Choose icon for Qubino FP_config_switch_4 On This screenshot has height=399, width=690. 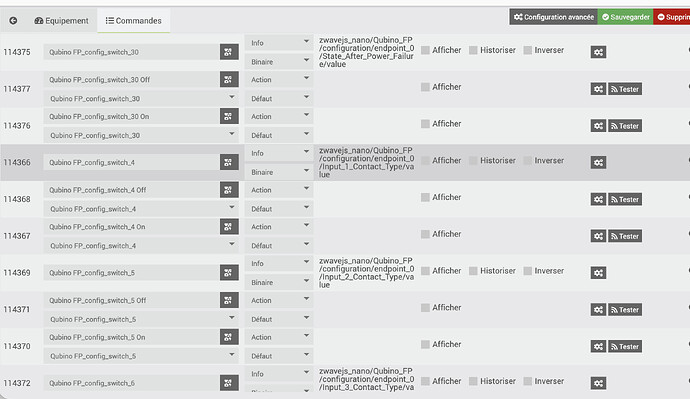pos(229,227)
